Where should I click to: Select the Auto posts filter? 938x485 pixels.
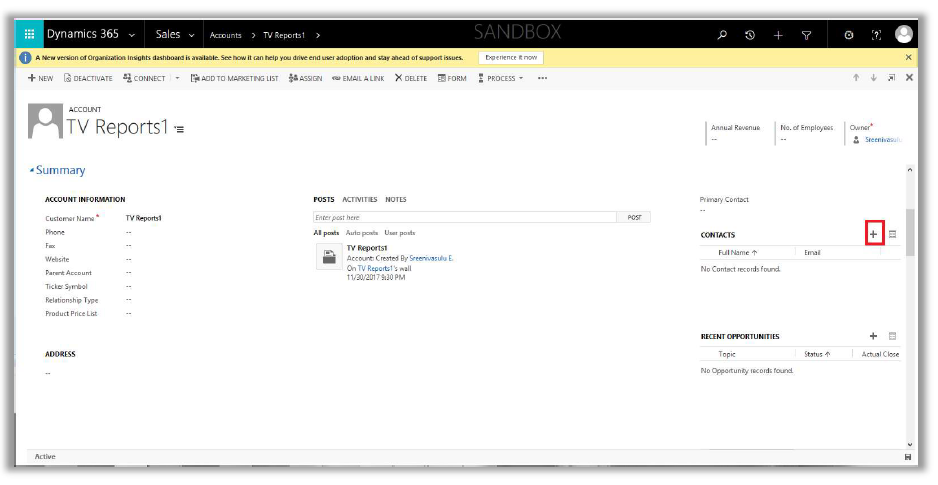click(361, 232)
